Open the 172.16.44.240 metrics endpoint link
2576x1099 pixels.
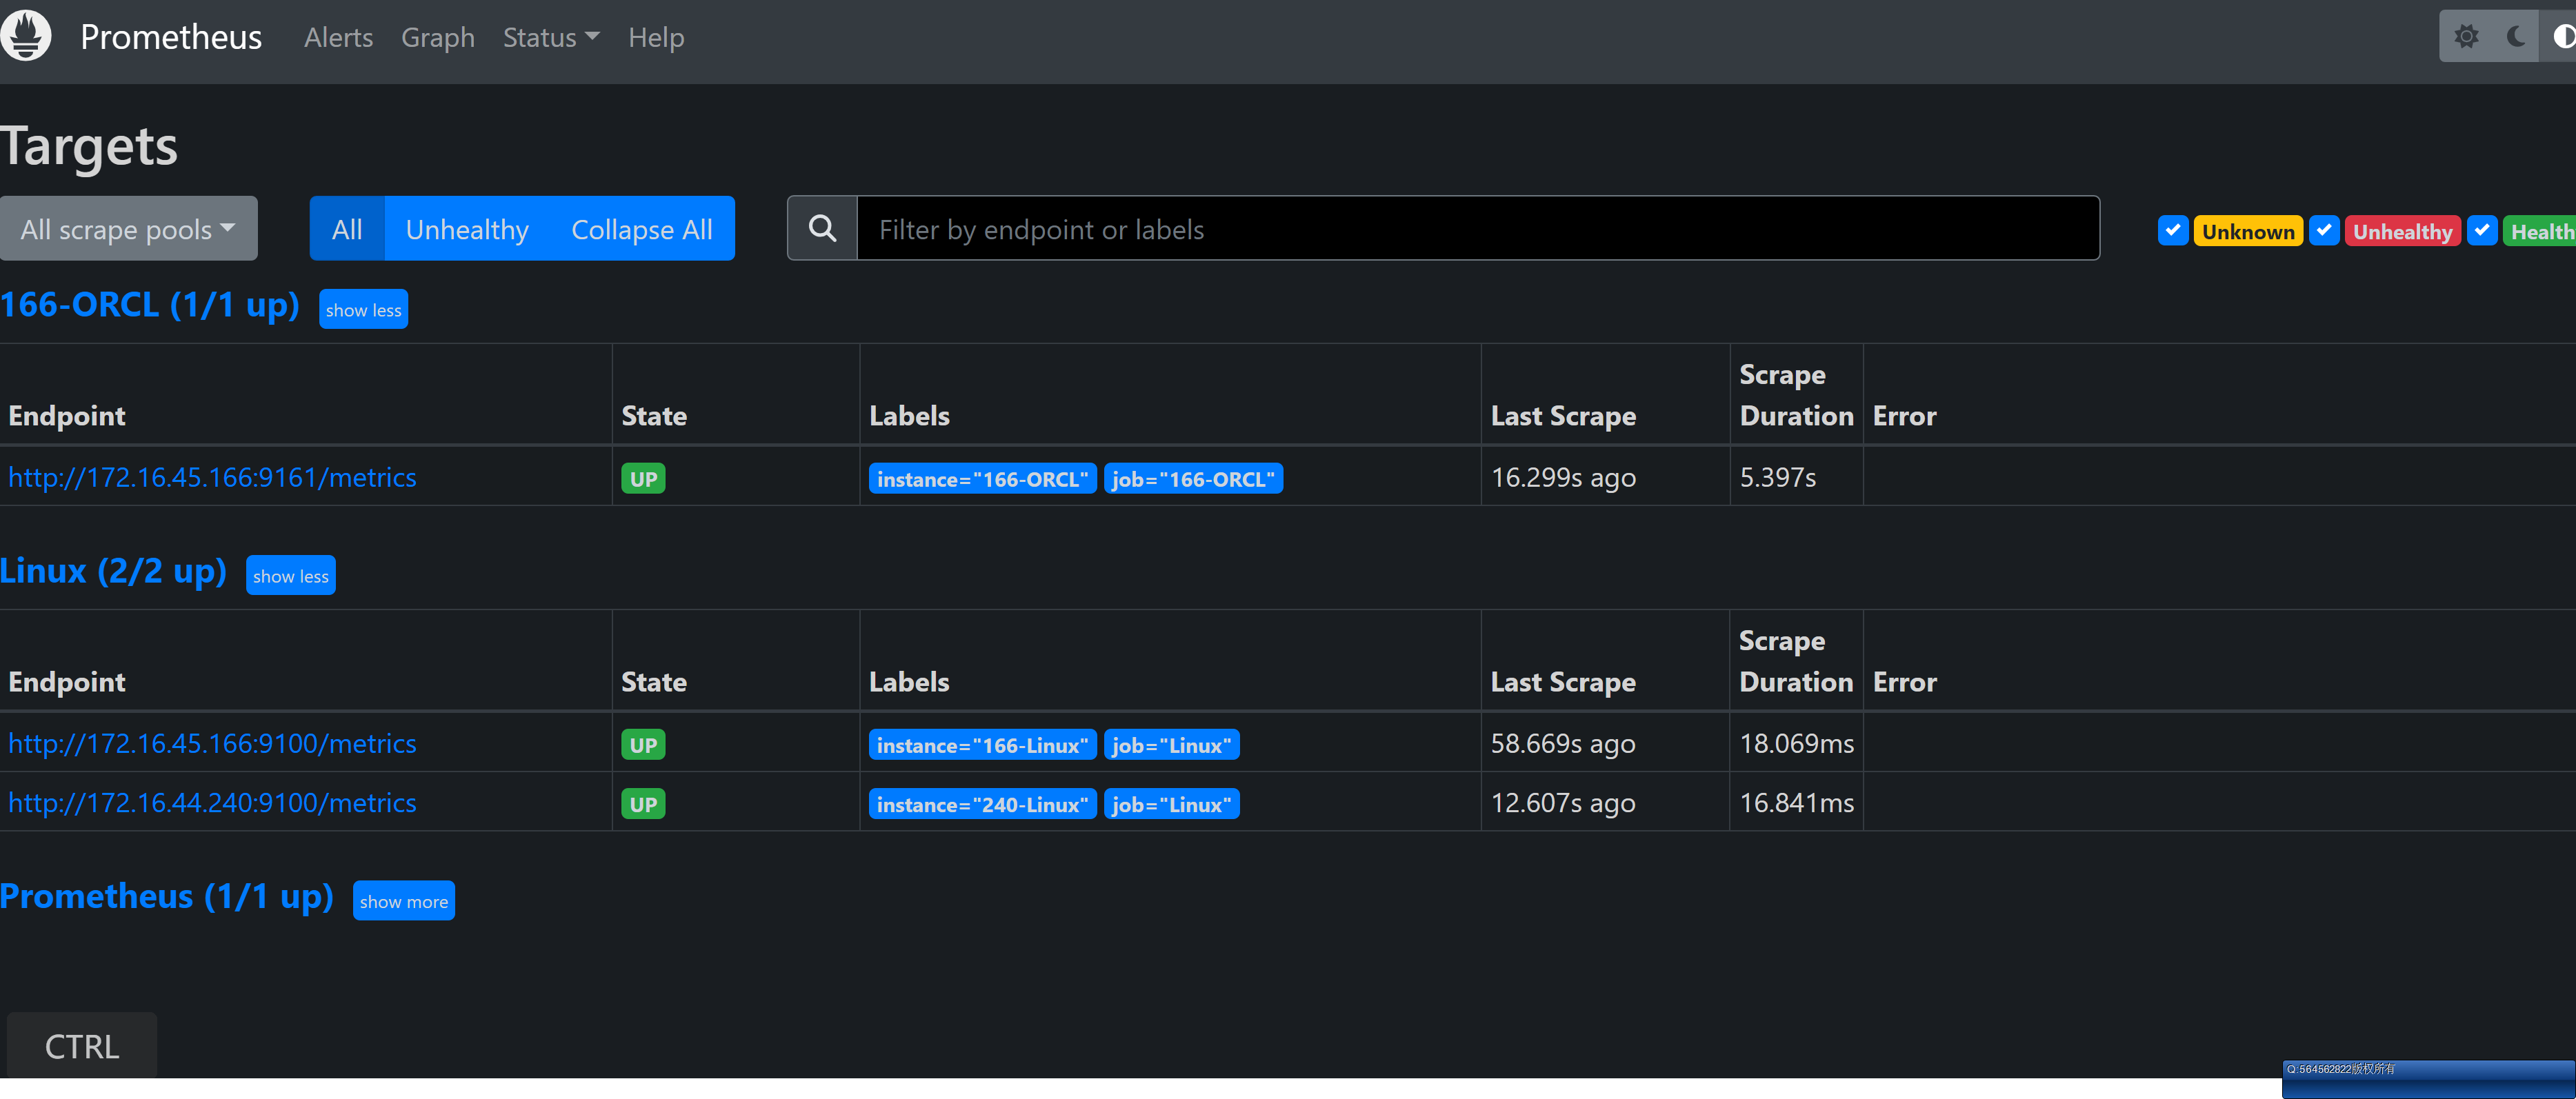pos(212,803)
